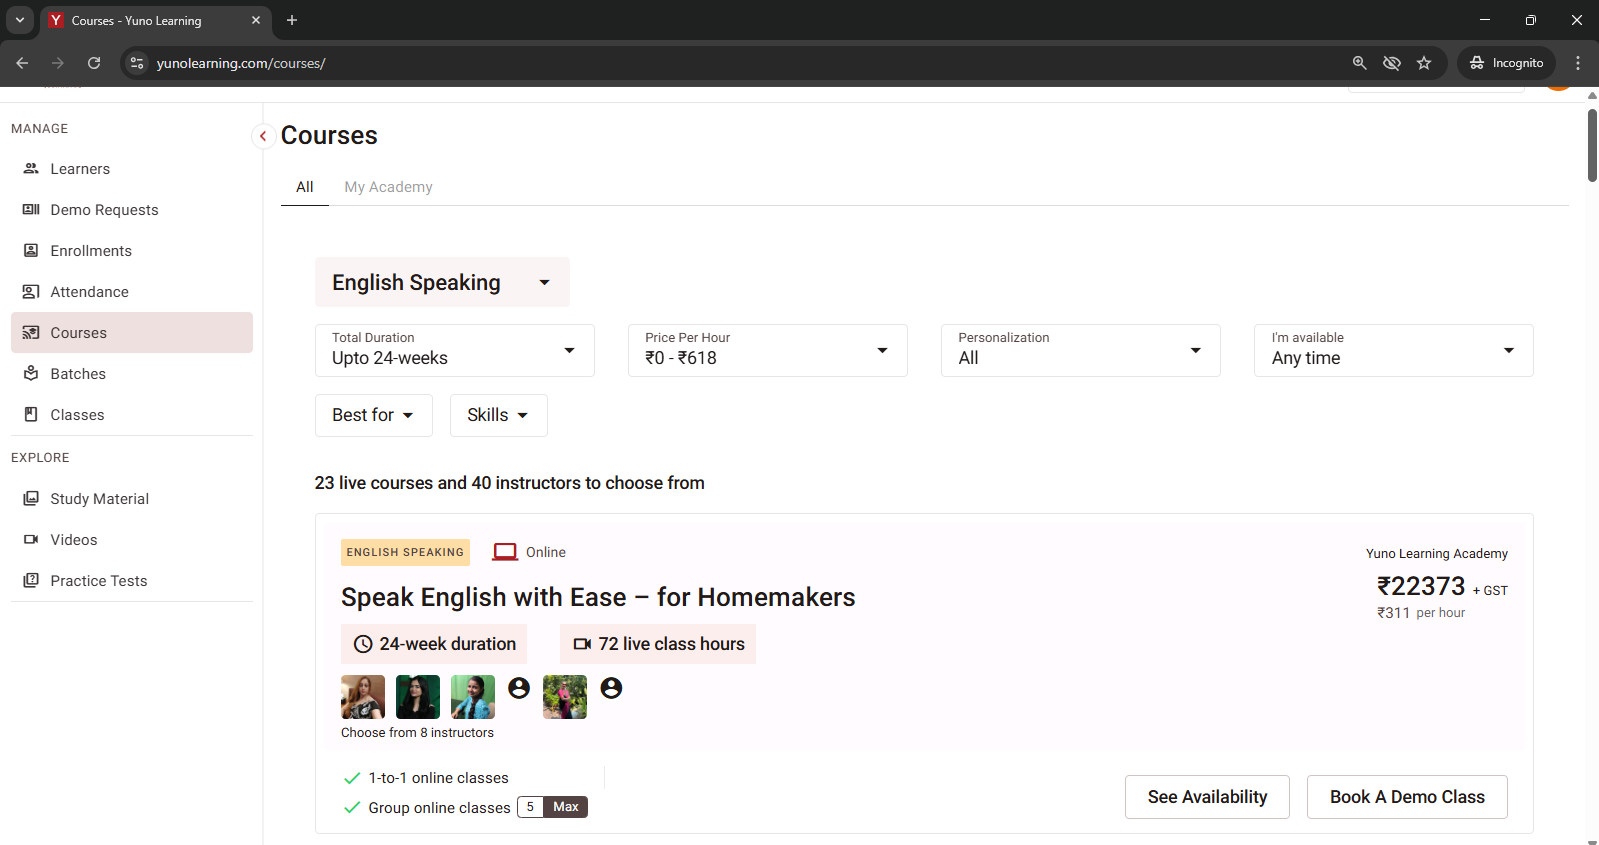Collapse the left sidebar with chevron
Screen dimensions: 1599x845
click(x=263, y=136)
